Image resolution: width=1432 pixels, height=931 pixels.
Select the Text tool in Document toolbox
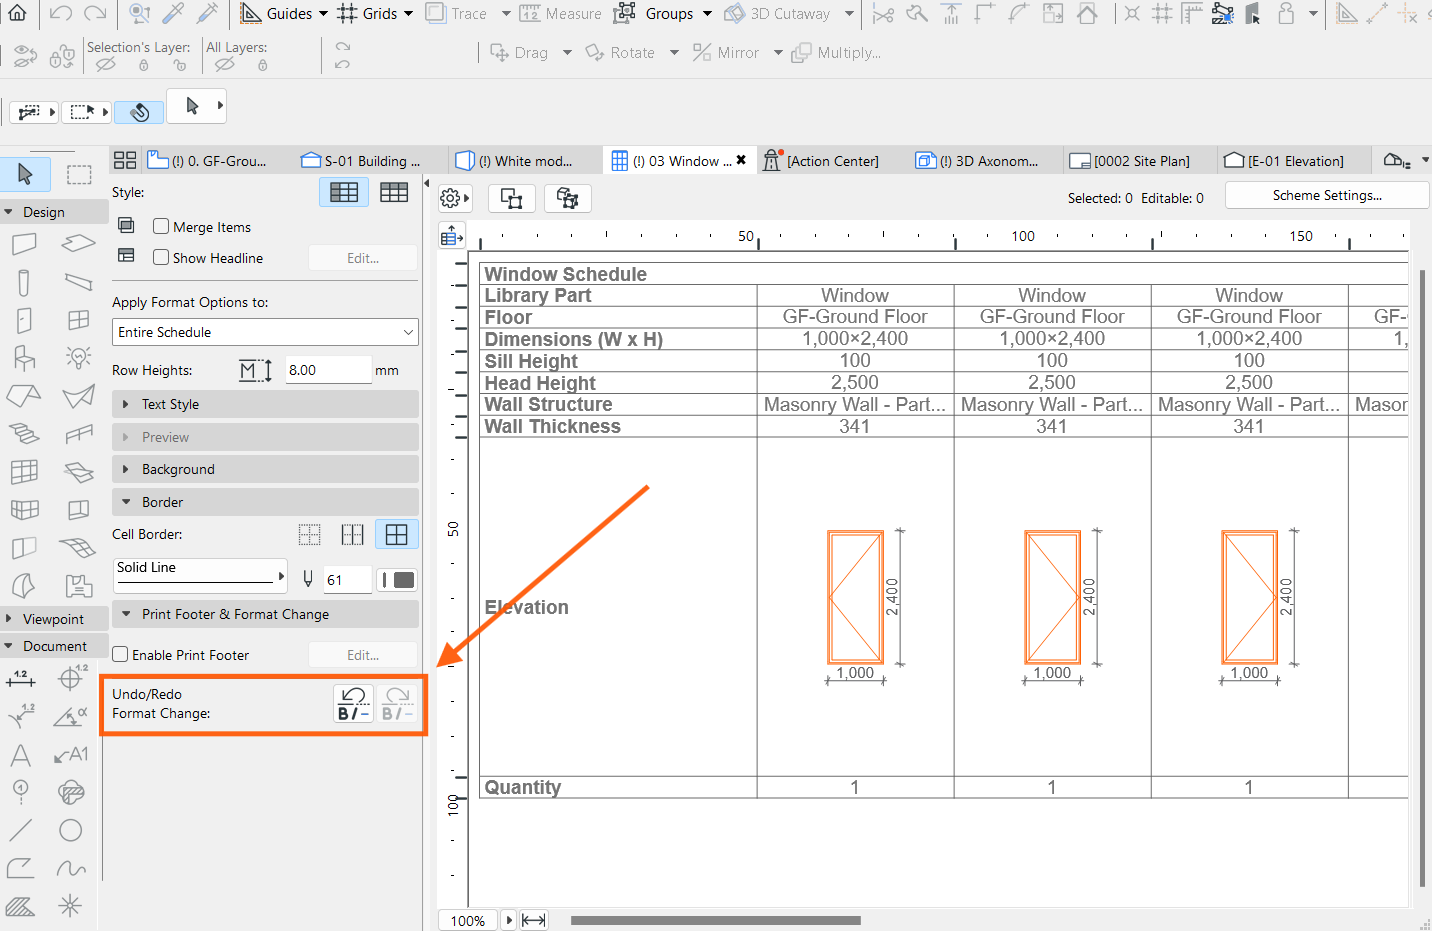(21, 755)
